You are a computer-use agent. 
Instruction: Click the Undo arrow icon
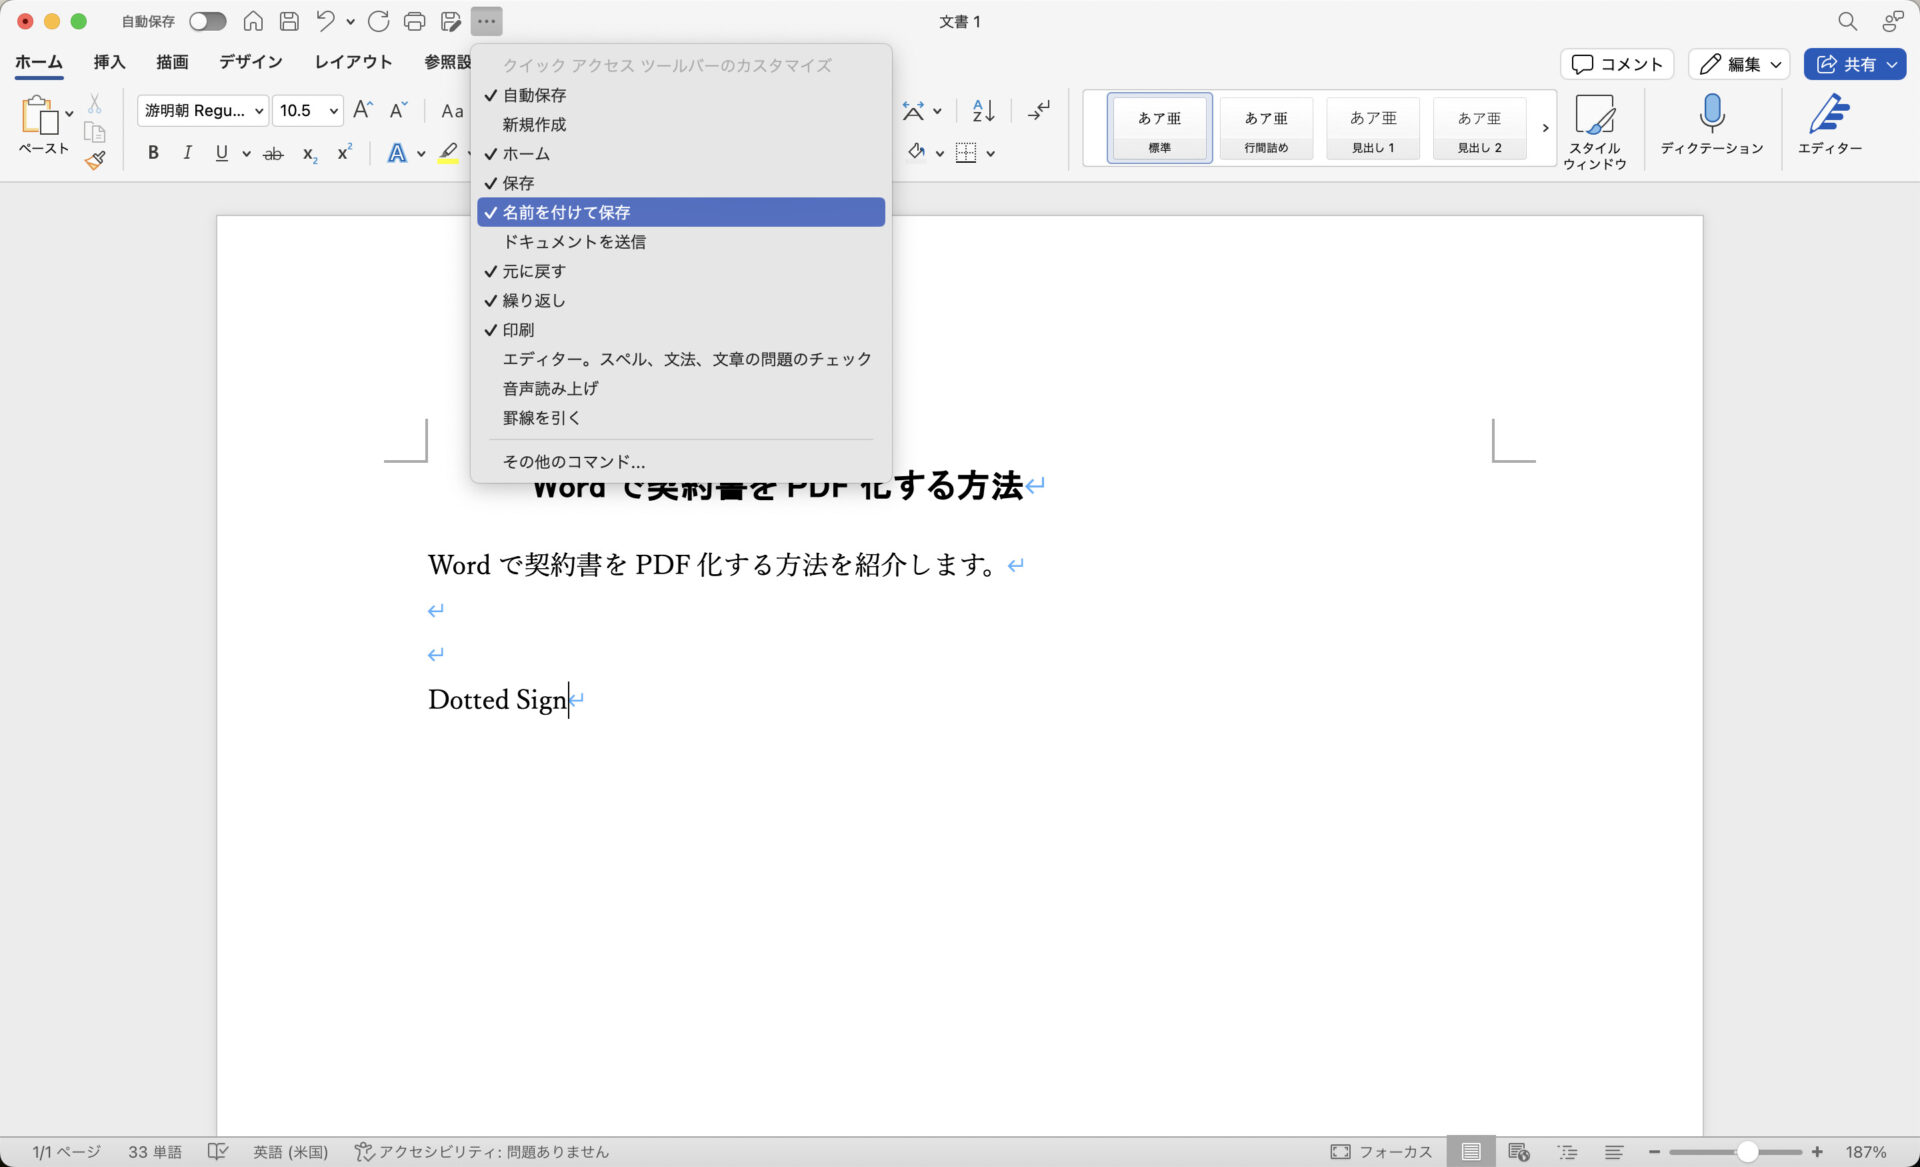[325, 21]
